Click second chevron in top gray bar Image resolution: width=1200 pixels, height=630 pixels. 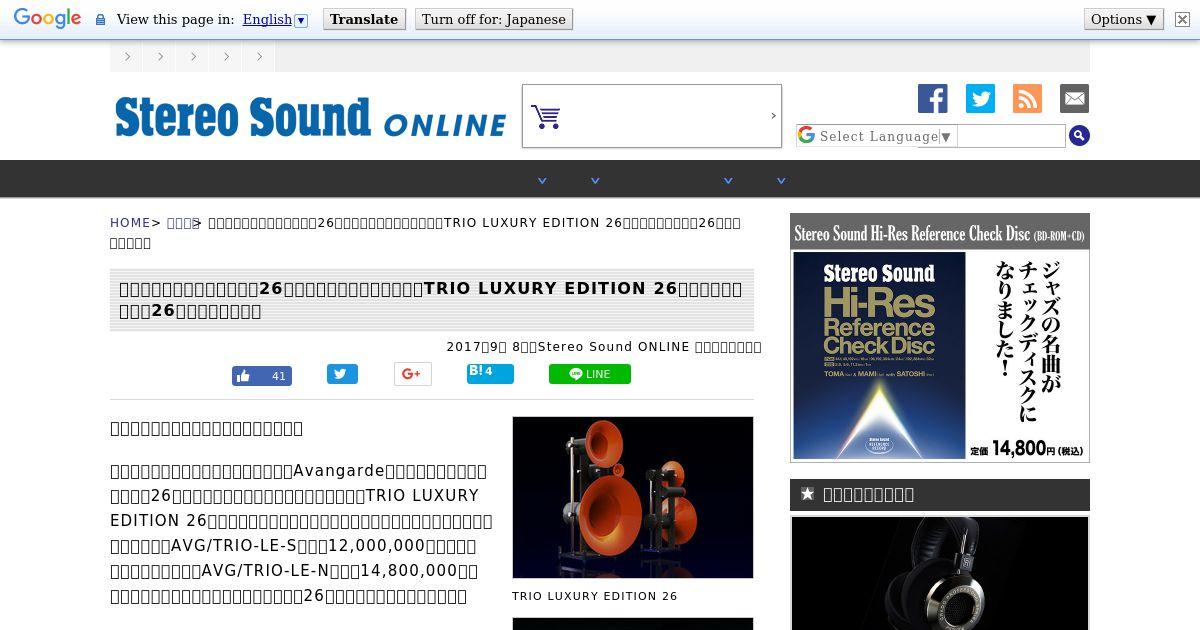(x=160, y=56)
